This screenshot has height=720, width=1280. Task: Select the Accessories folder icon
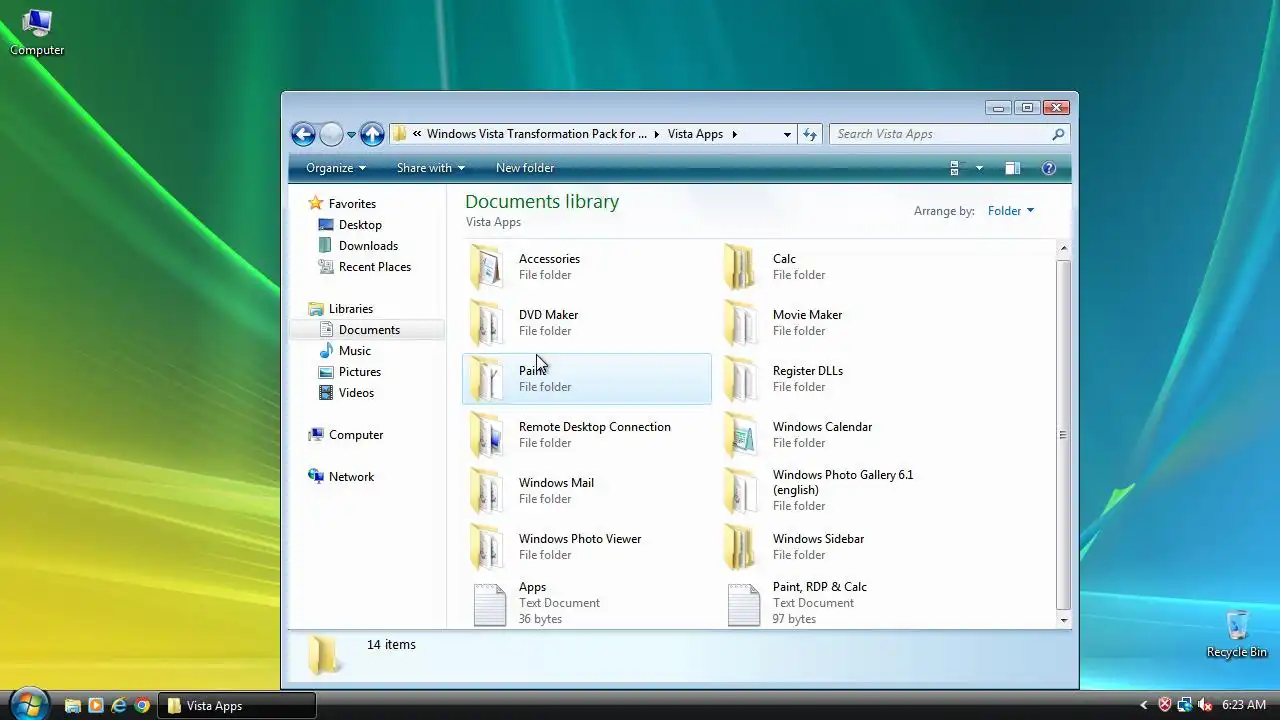pos(488,267)
